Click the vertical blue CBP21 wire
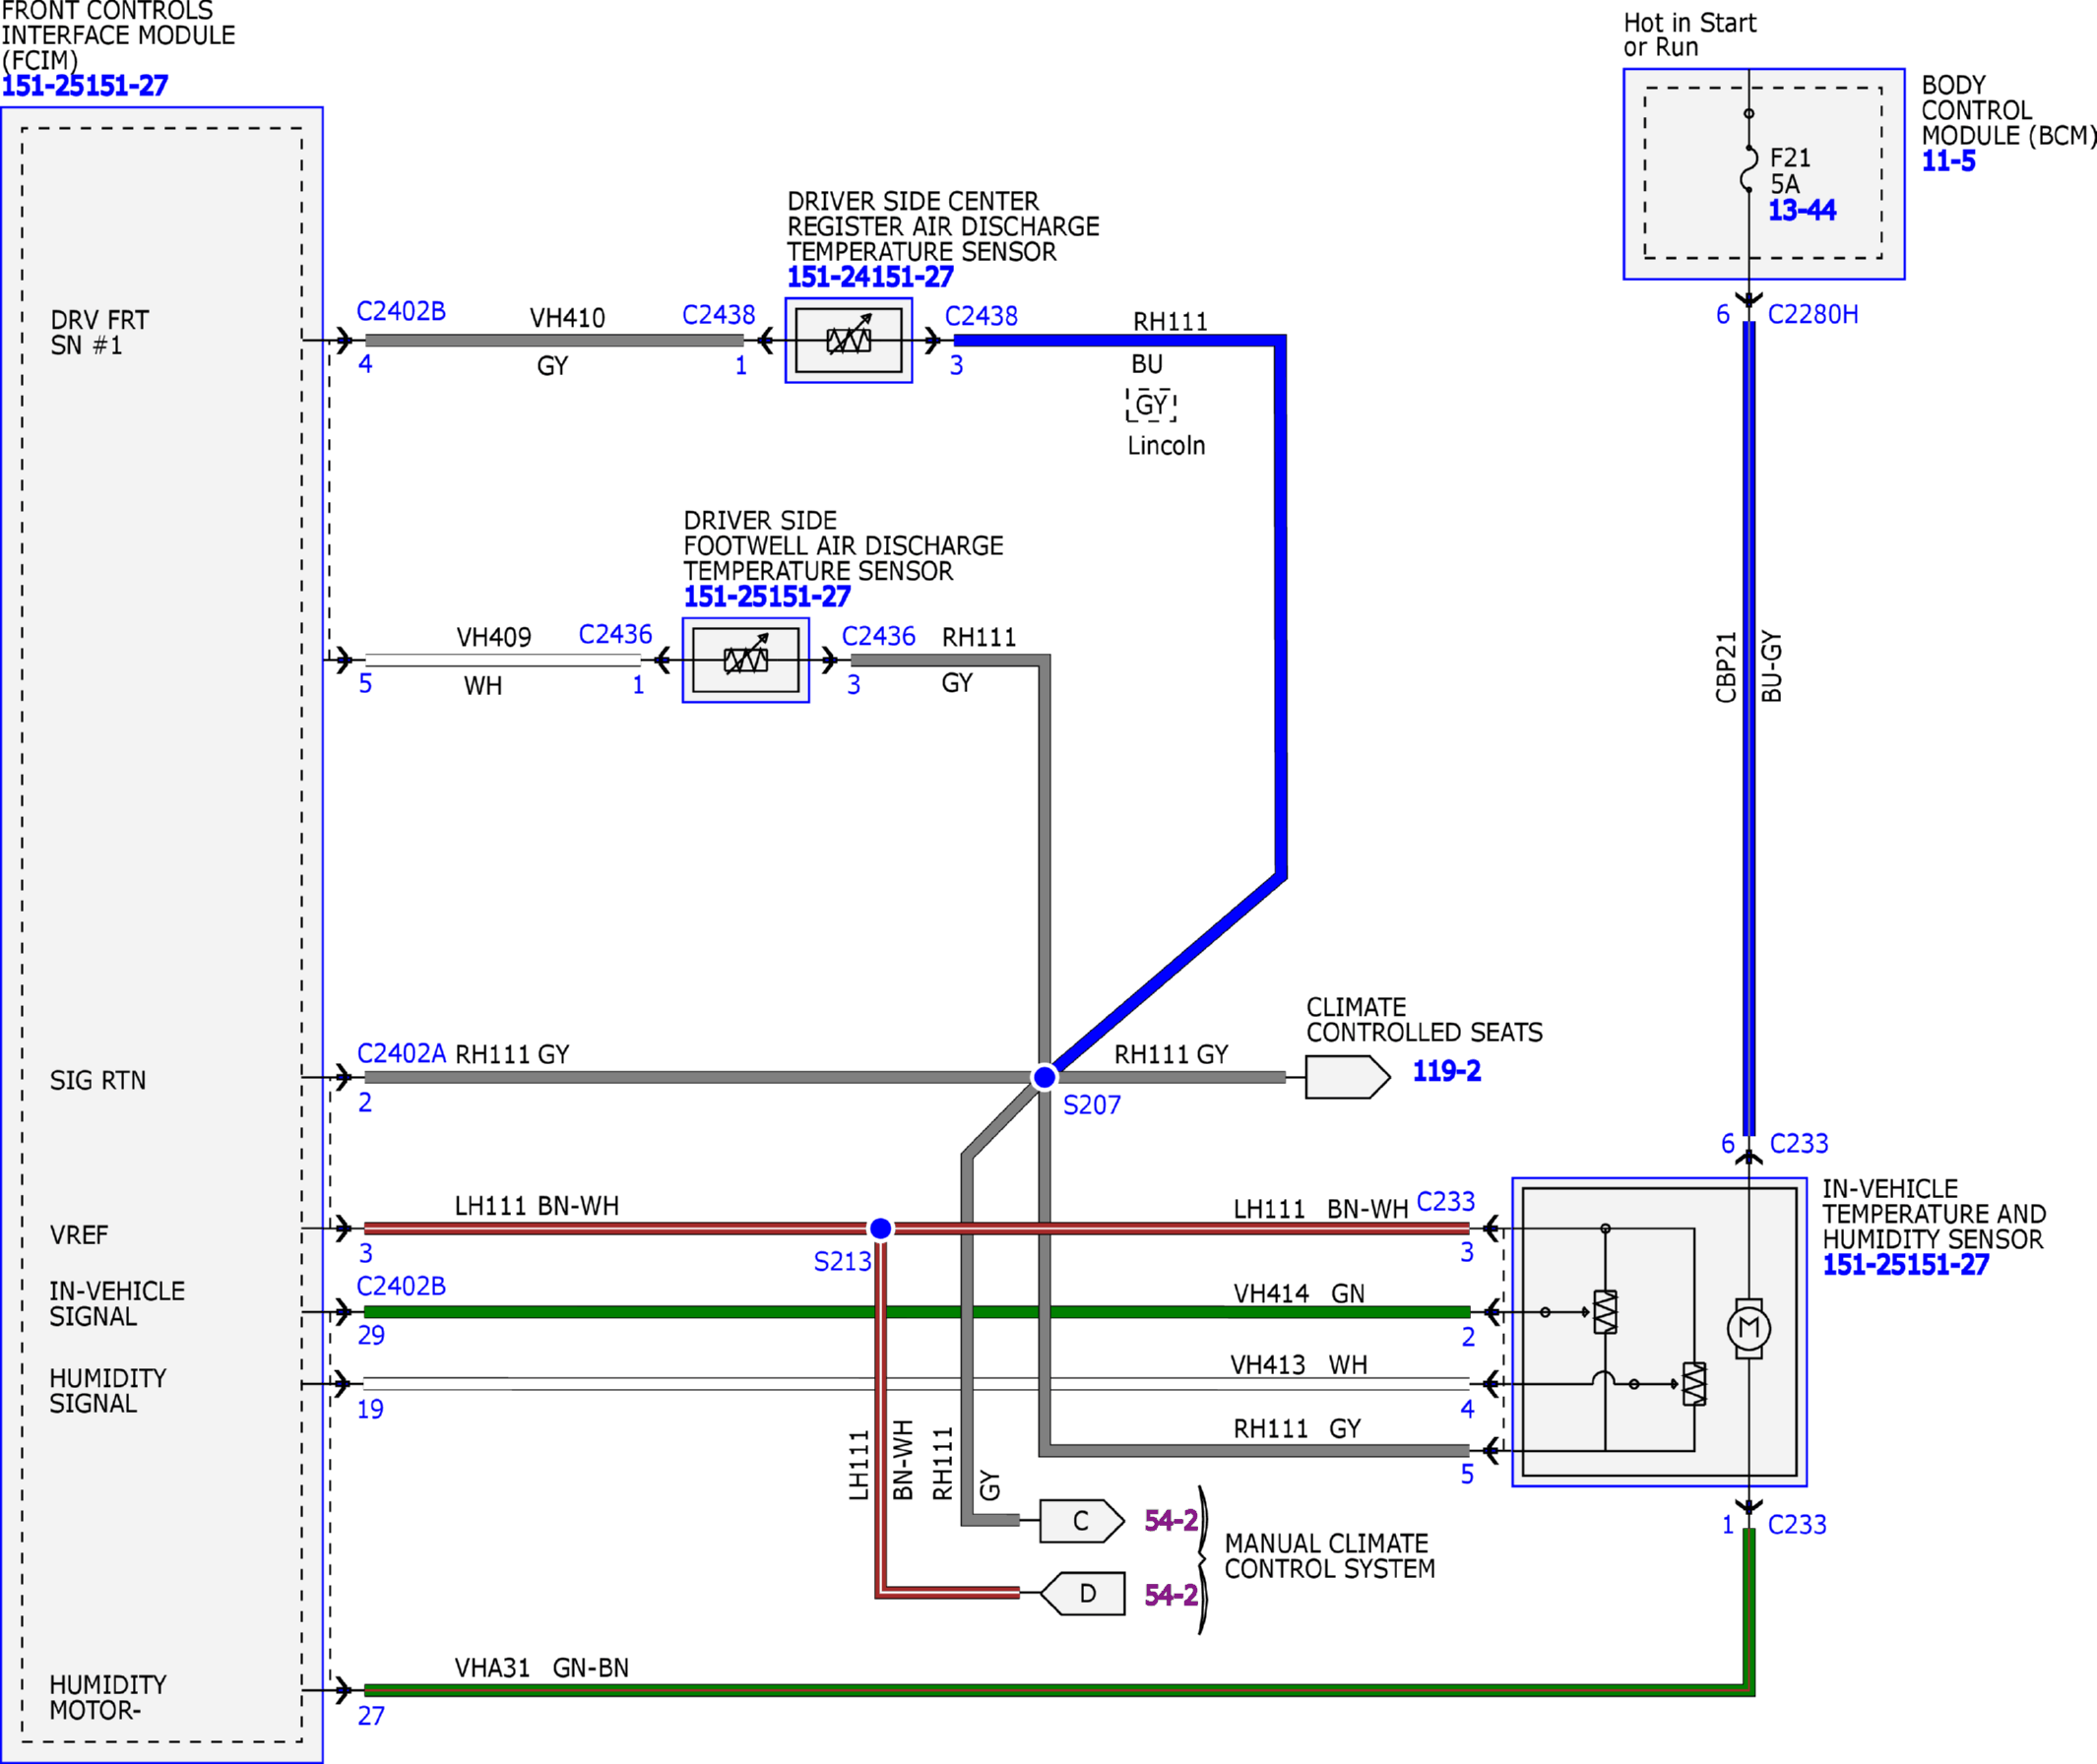2097x1764 pixels. click(x=1749, y=728)
